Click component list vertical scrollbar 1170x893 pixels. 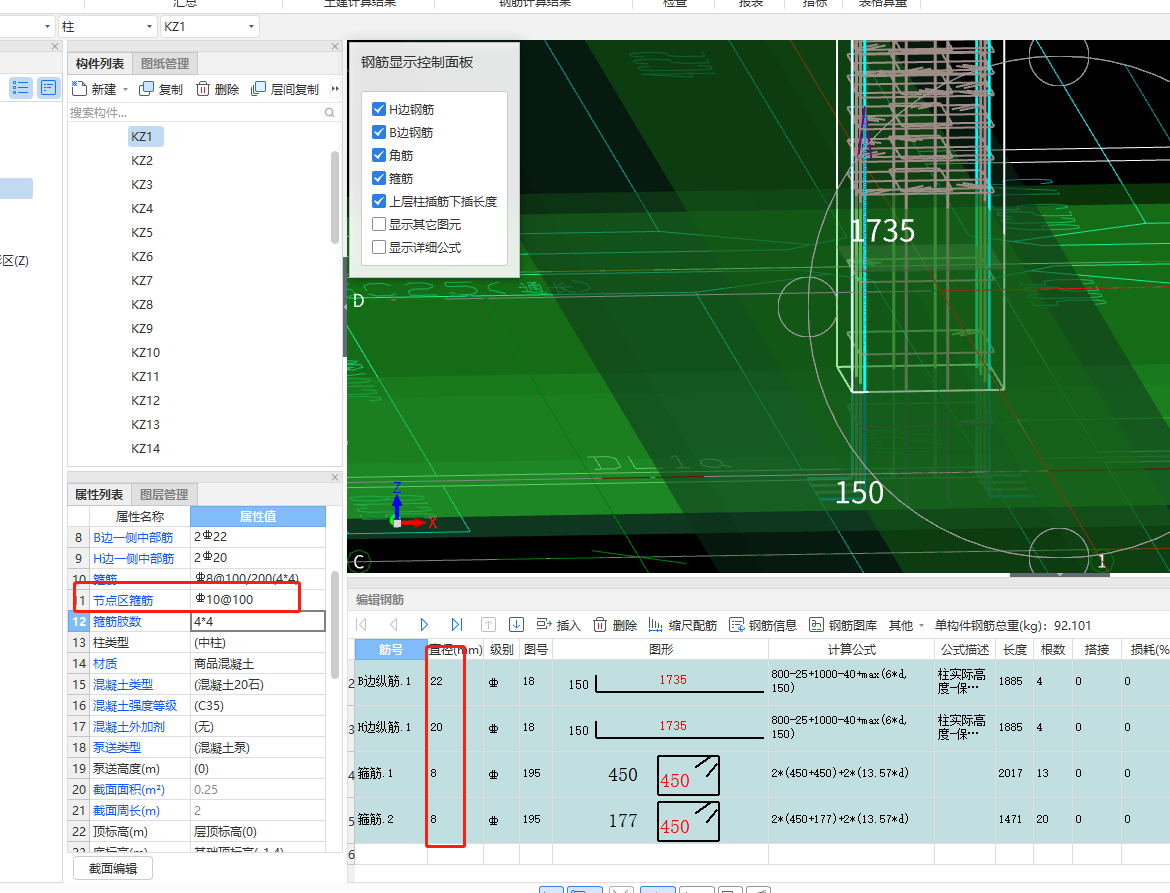(335, 198)
